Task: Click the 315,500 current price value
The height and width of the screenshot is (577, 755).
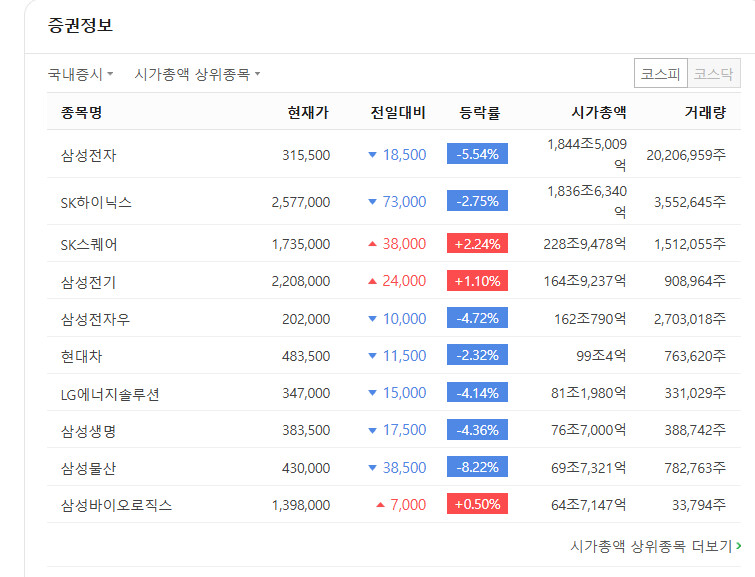Action: (x=306, y=155)
